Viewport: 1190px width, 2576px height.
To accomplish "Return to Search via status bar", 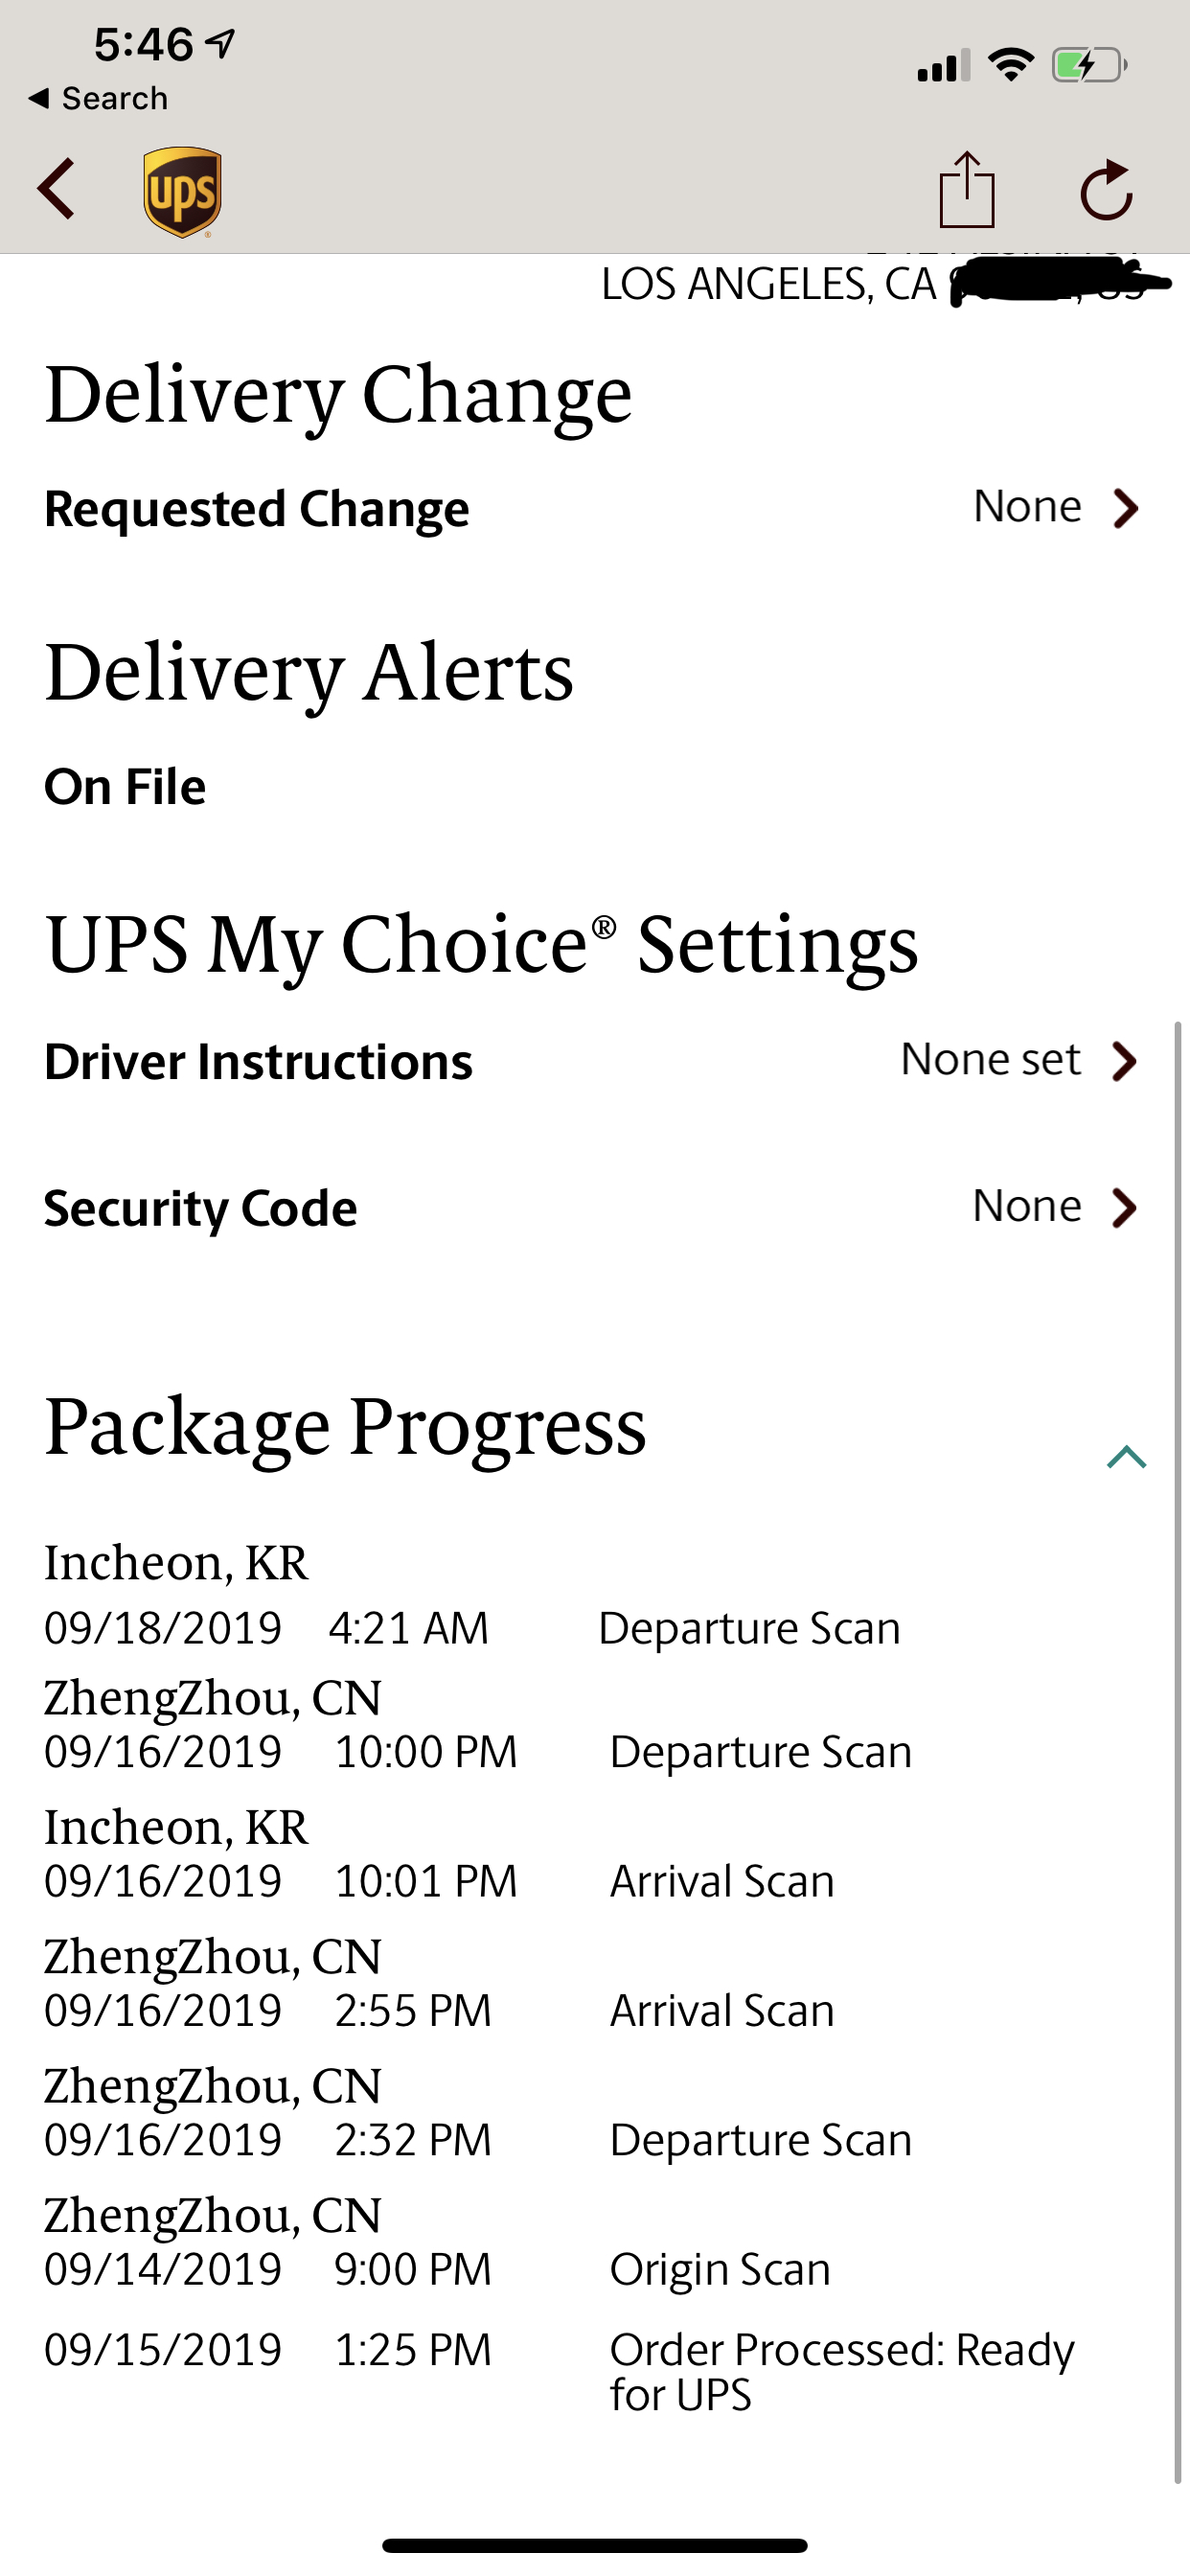I will click(x=98, y=98).
